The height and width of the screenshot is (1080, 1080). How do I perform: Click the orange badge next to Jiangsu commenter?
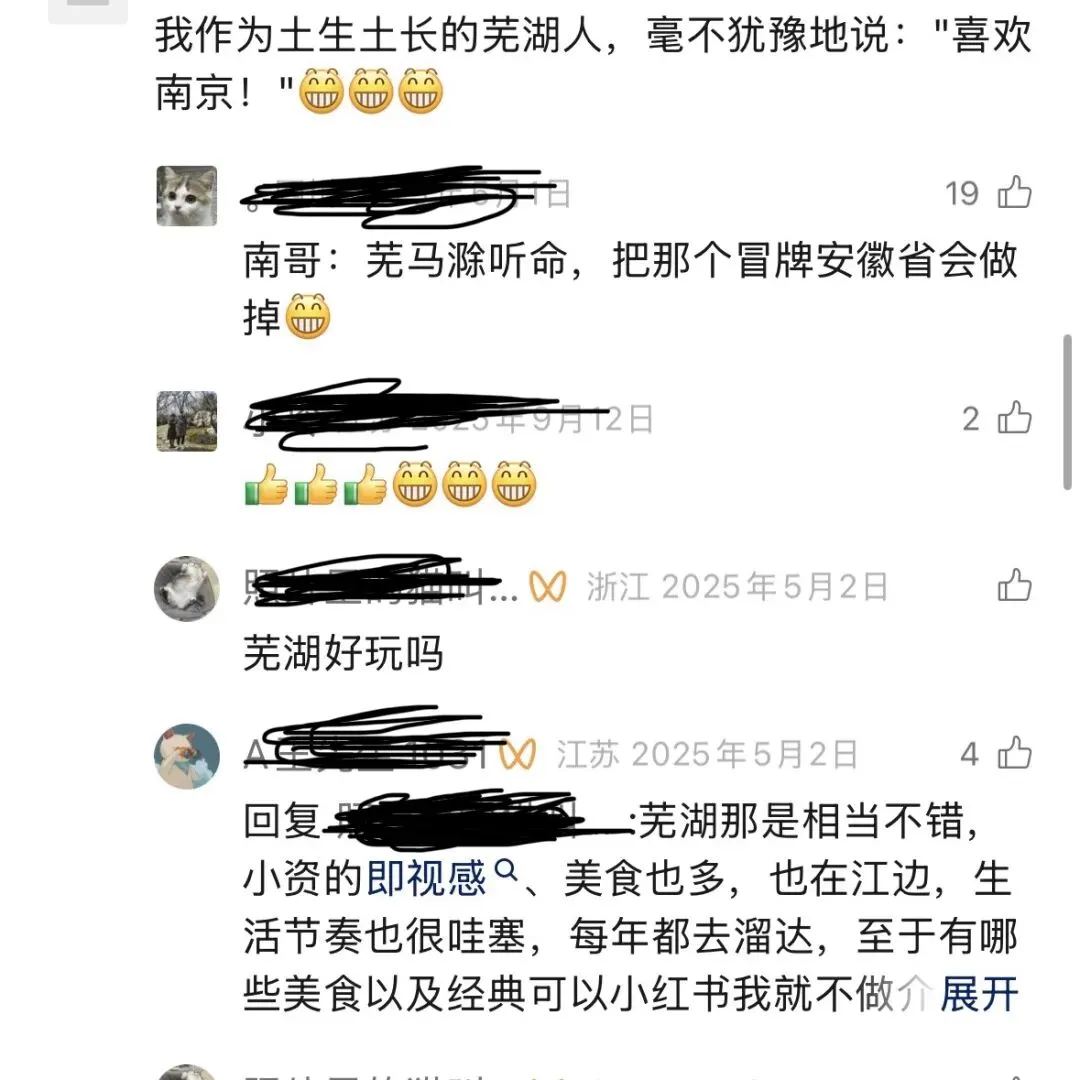point(517,754)
